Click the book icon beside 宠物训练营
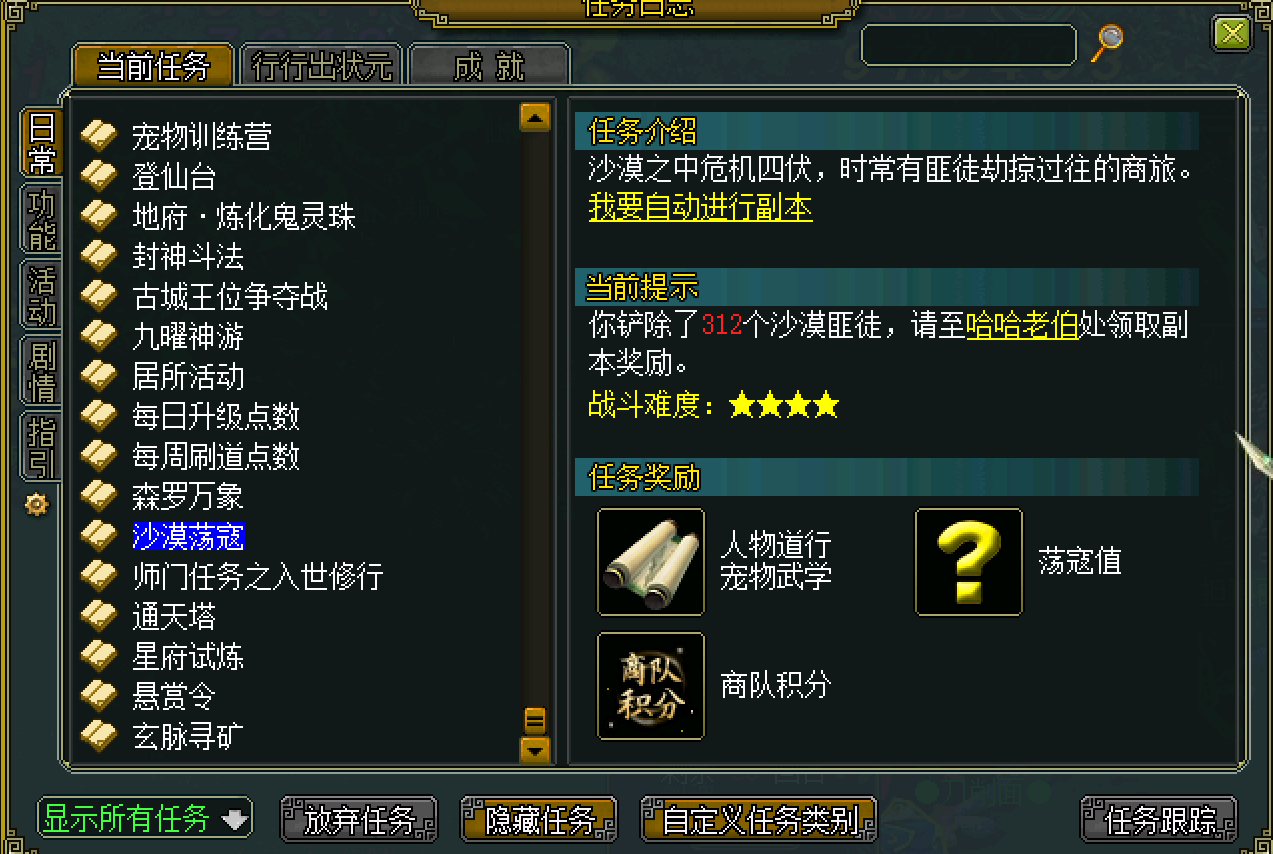This screenshot has width=1273, height=854. 99,135
